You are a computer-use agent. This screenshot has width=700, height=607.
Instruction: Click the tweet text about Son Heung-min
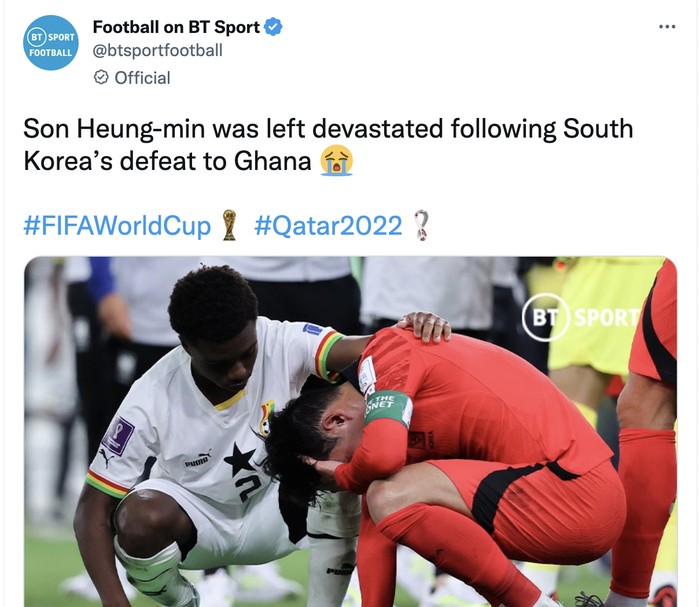coord(328,144)
